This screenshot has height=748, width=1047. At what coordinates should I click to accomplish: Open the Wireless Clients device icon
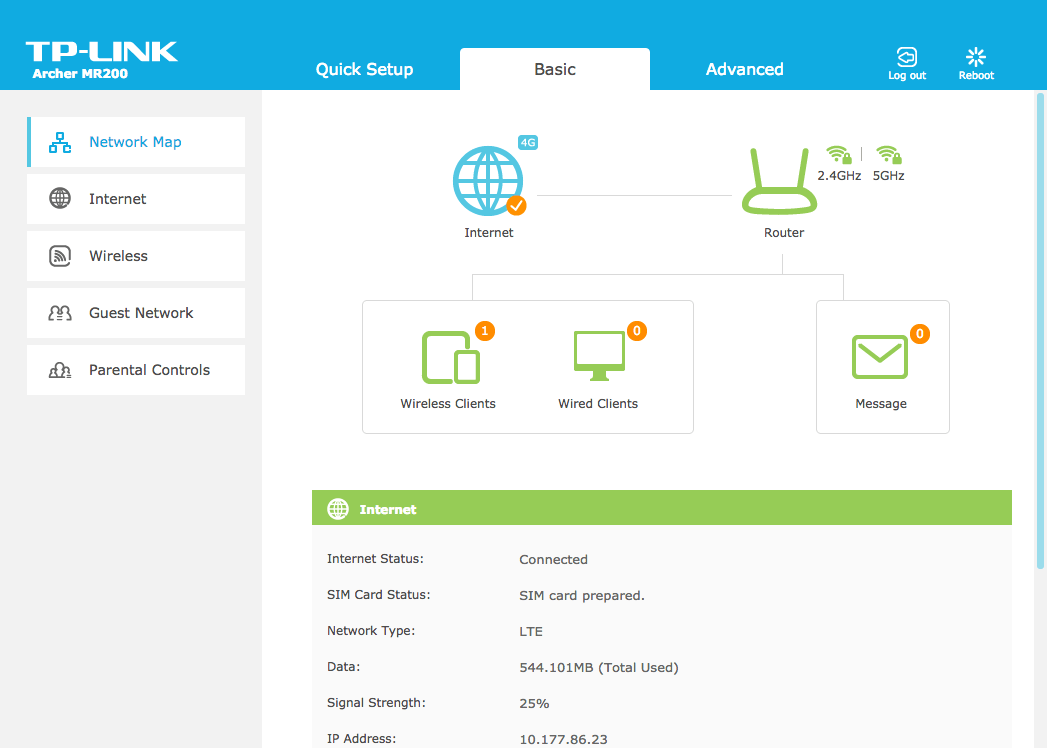click(450, 358)
